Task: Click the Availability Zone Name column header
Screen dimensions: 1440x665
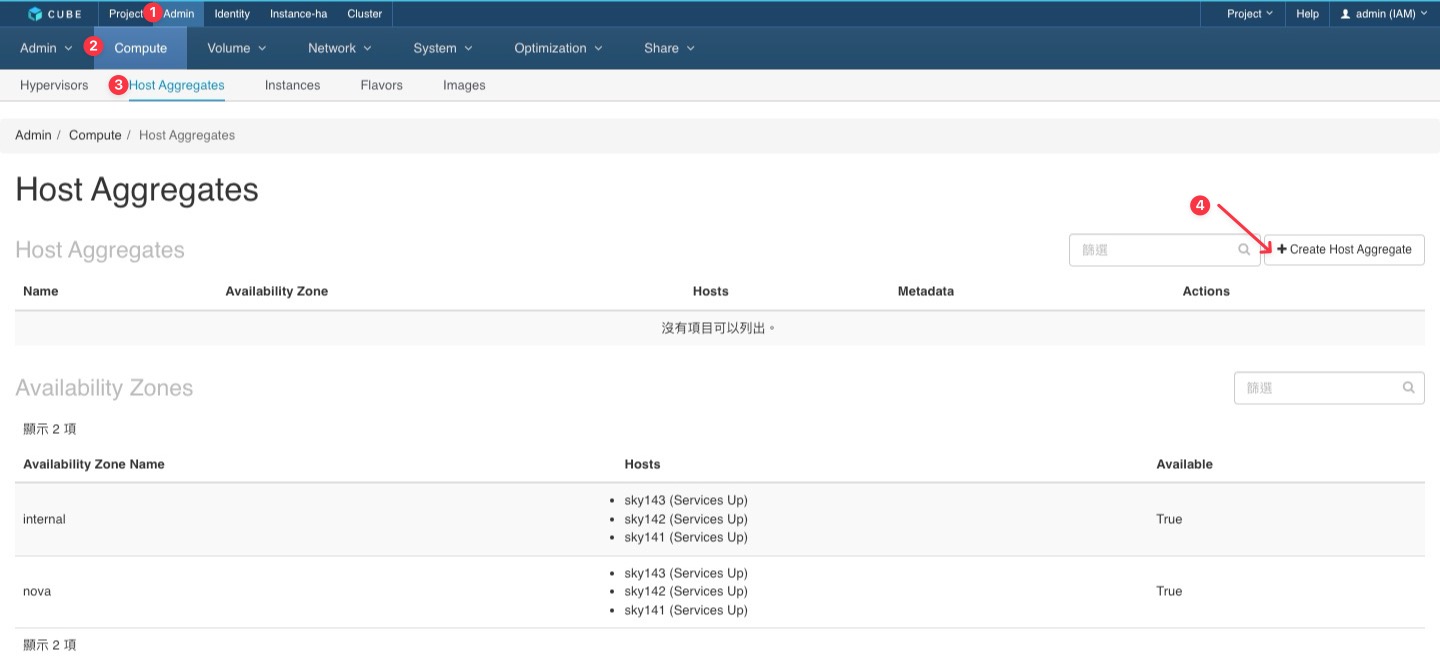Action: tap(94, 464)
